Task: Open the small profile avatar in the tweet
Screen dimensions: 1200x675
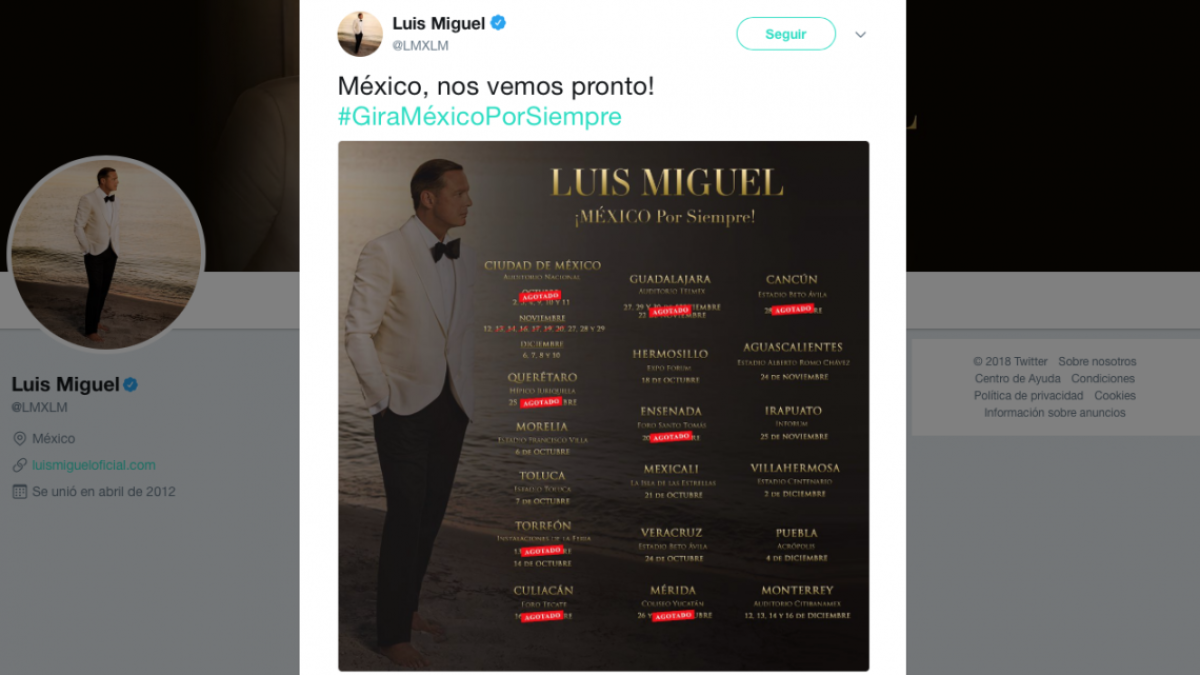Action: click(358, 33)
